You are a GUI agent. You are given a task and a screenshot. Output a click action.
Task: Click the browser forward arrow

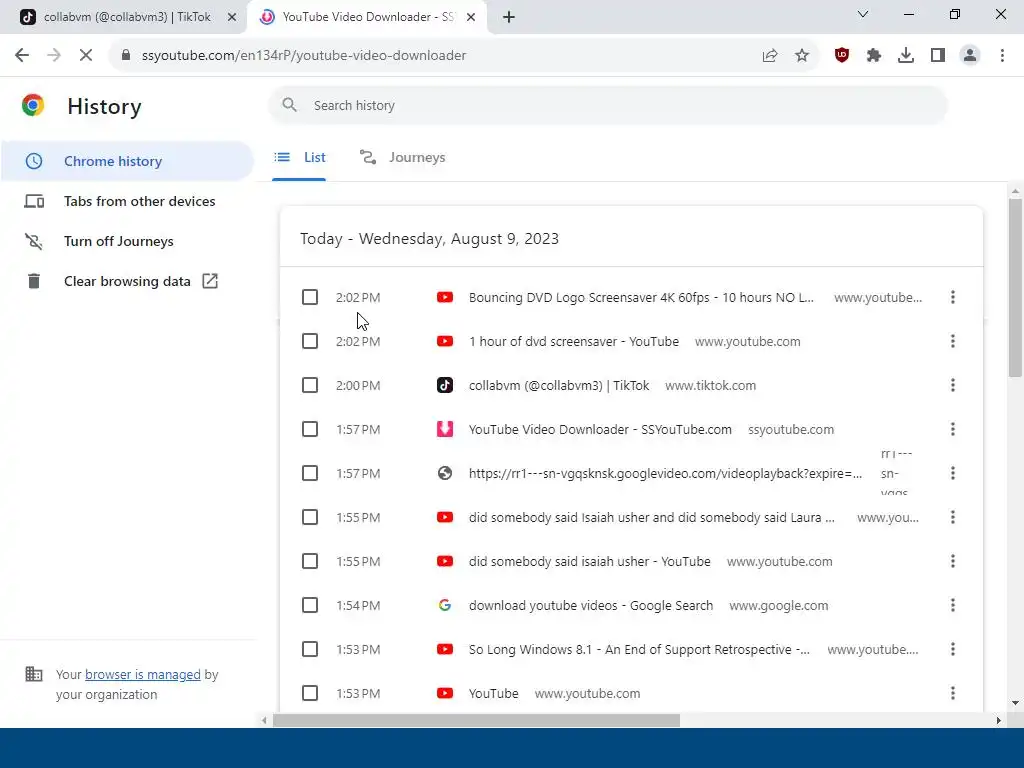[x=54, y=56]
